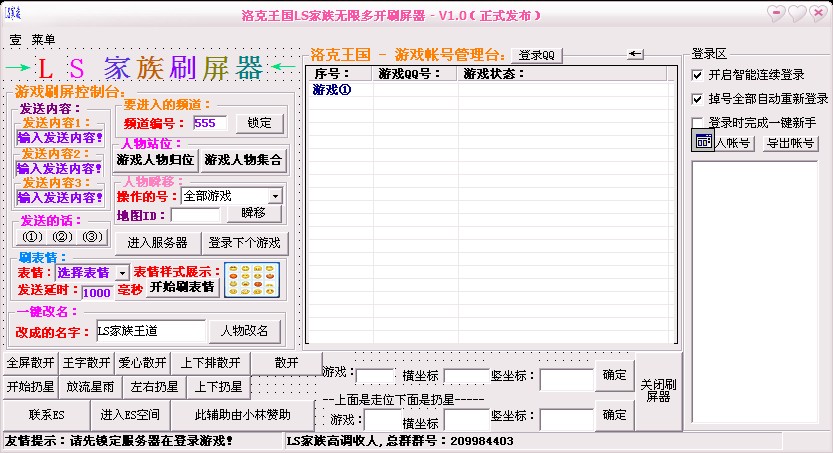This screenshot has width=833, height=453.
Task: Click the 瞬移 teleport button
Action: (x=253, y=213)
